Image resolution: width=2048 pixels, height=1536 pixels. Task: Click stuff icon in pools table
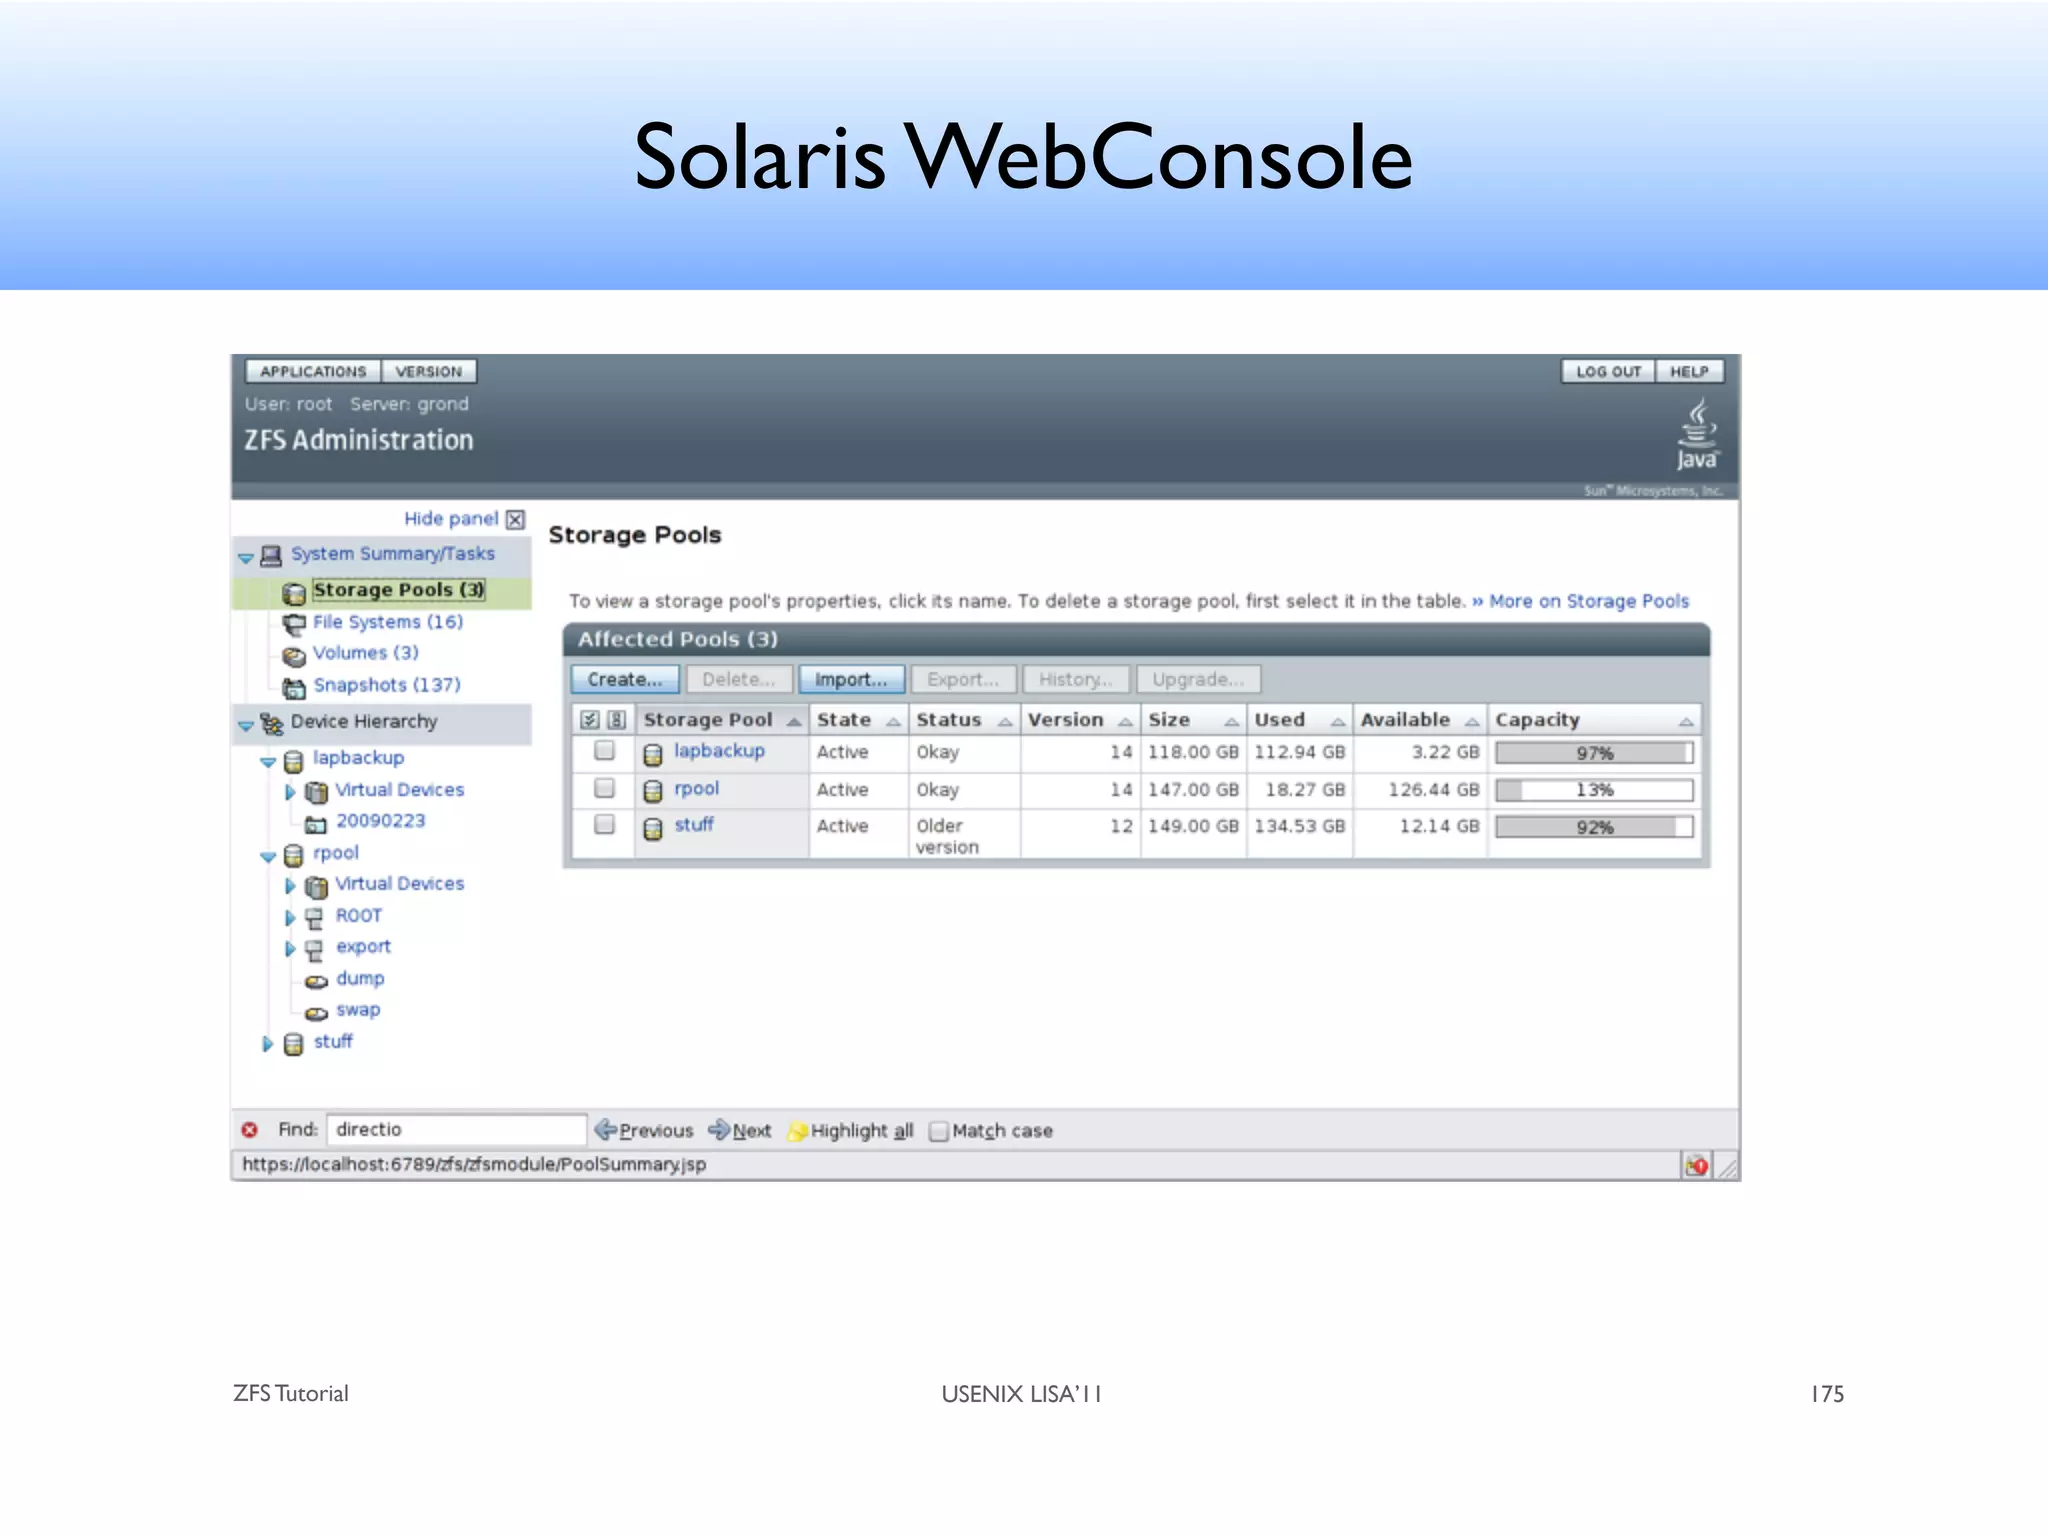pos(653,829)
